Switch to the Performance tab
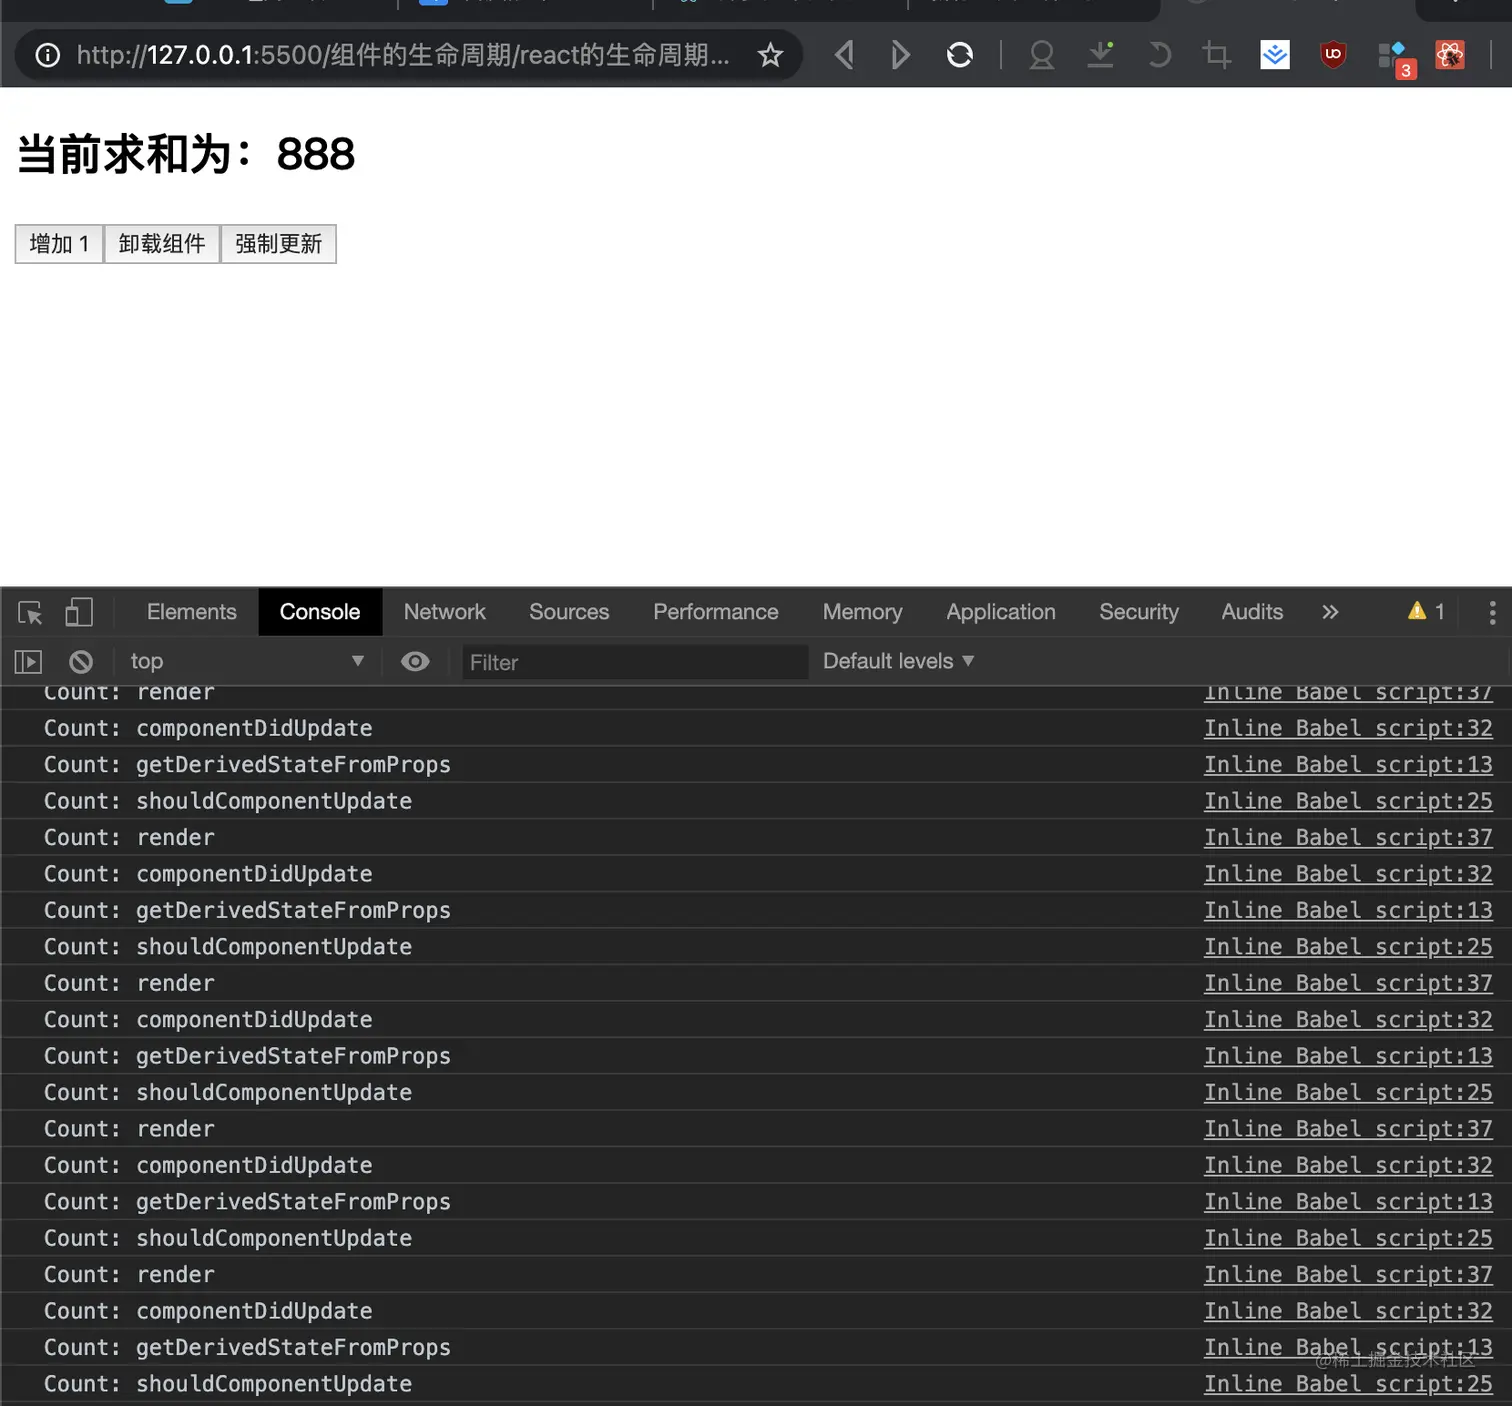This screenshot has height=1406, width=1512. coord(716,612)
